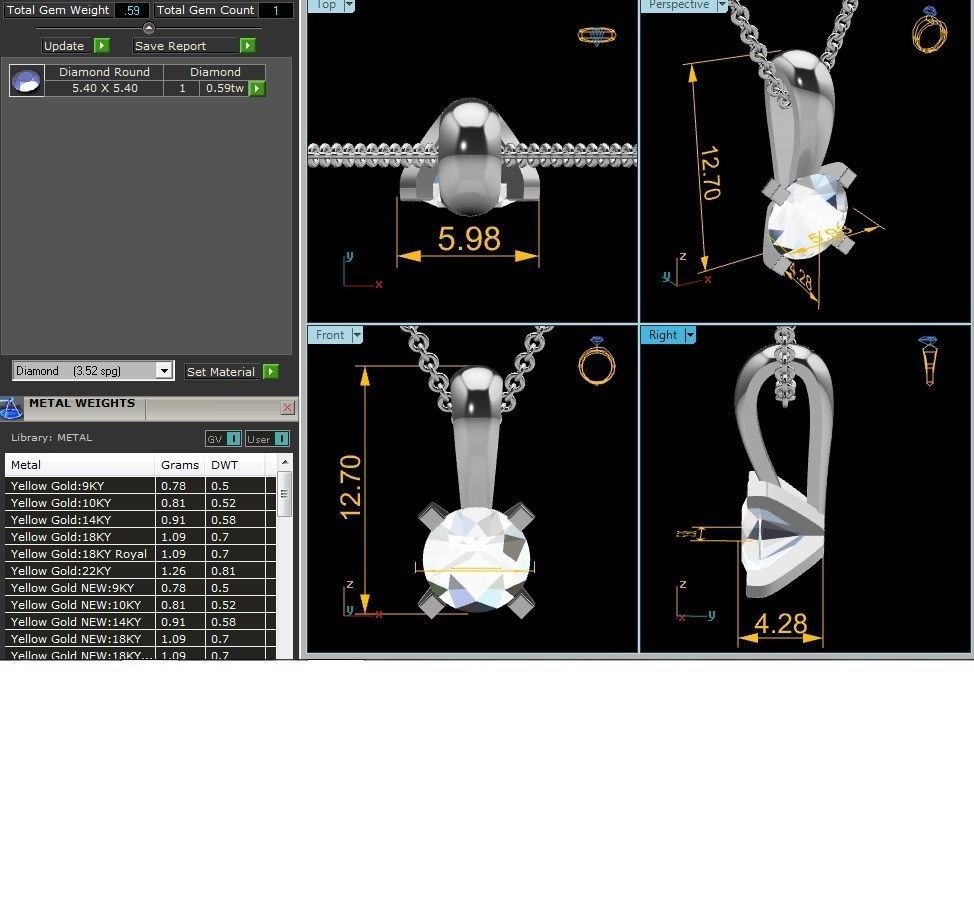Collapse panel with the round up-arrow handle
Viewport: 974px width, 918px height.
point(148,28)
